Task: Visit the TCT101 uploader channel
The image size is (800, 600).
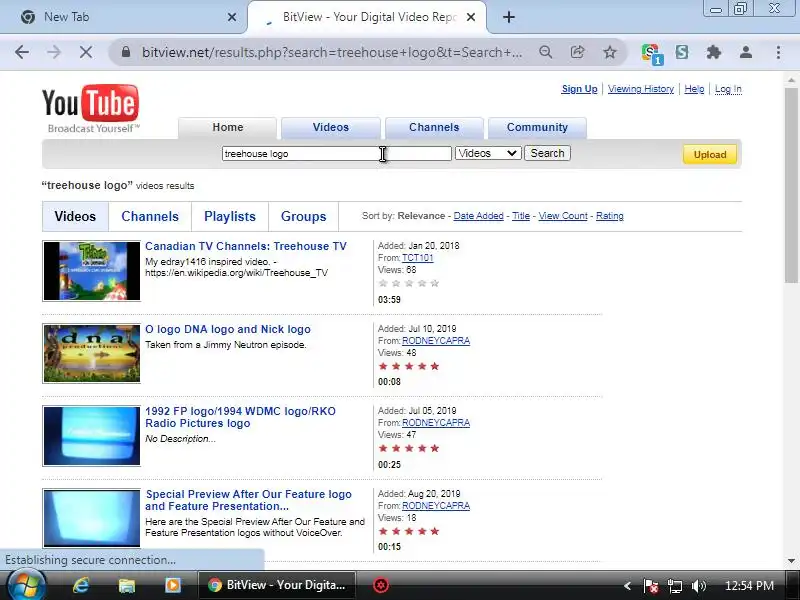Action: (x=417, y=258)
